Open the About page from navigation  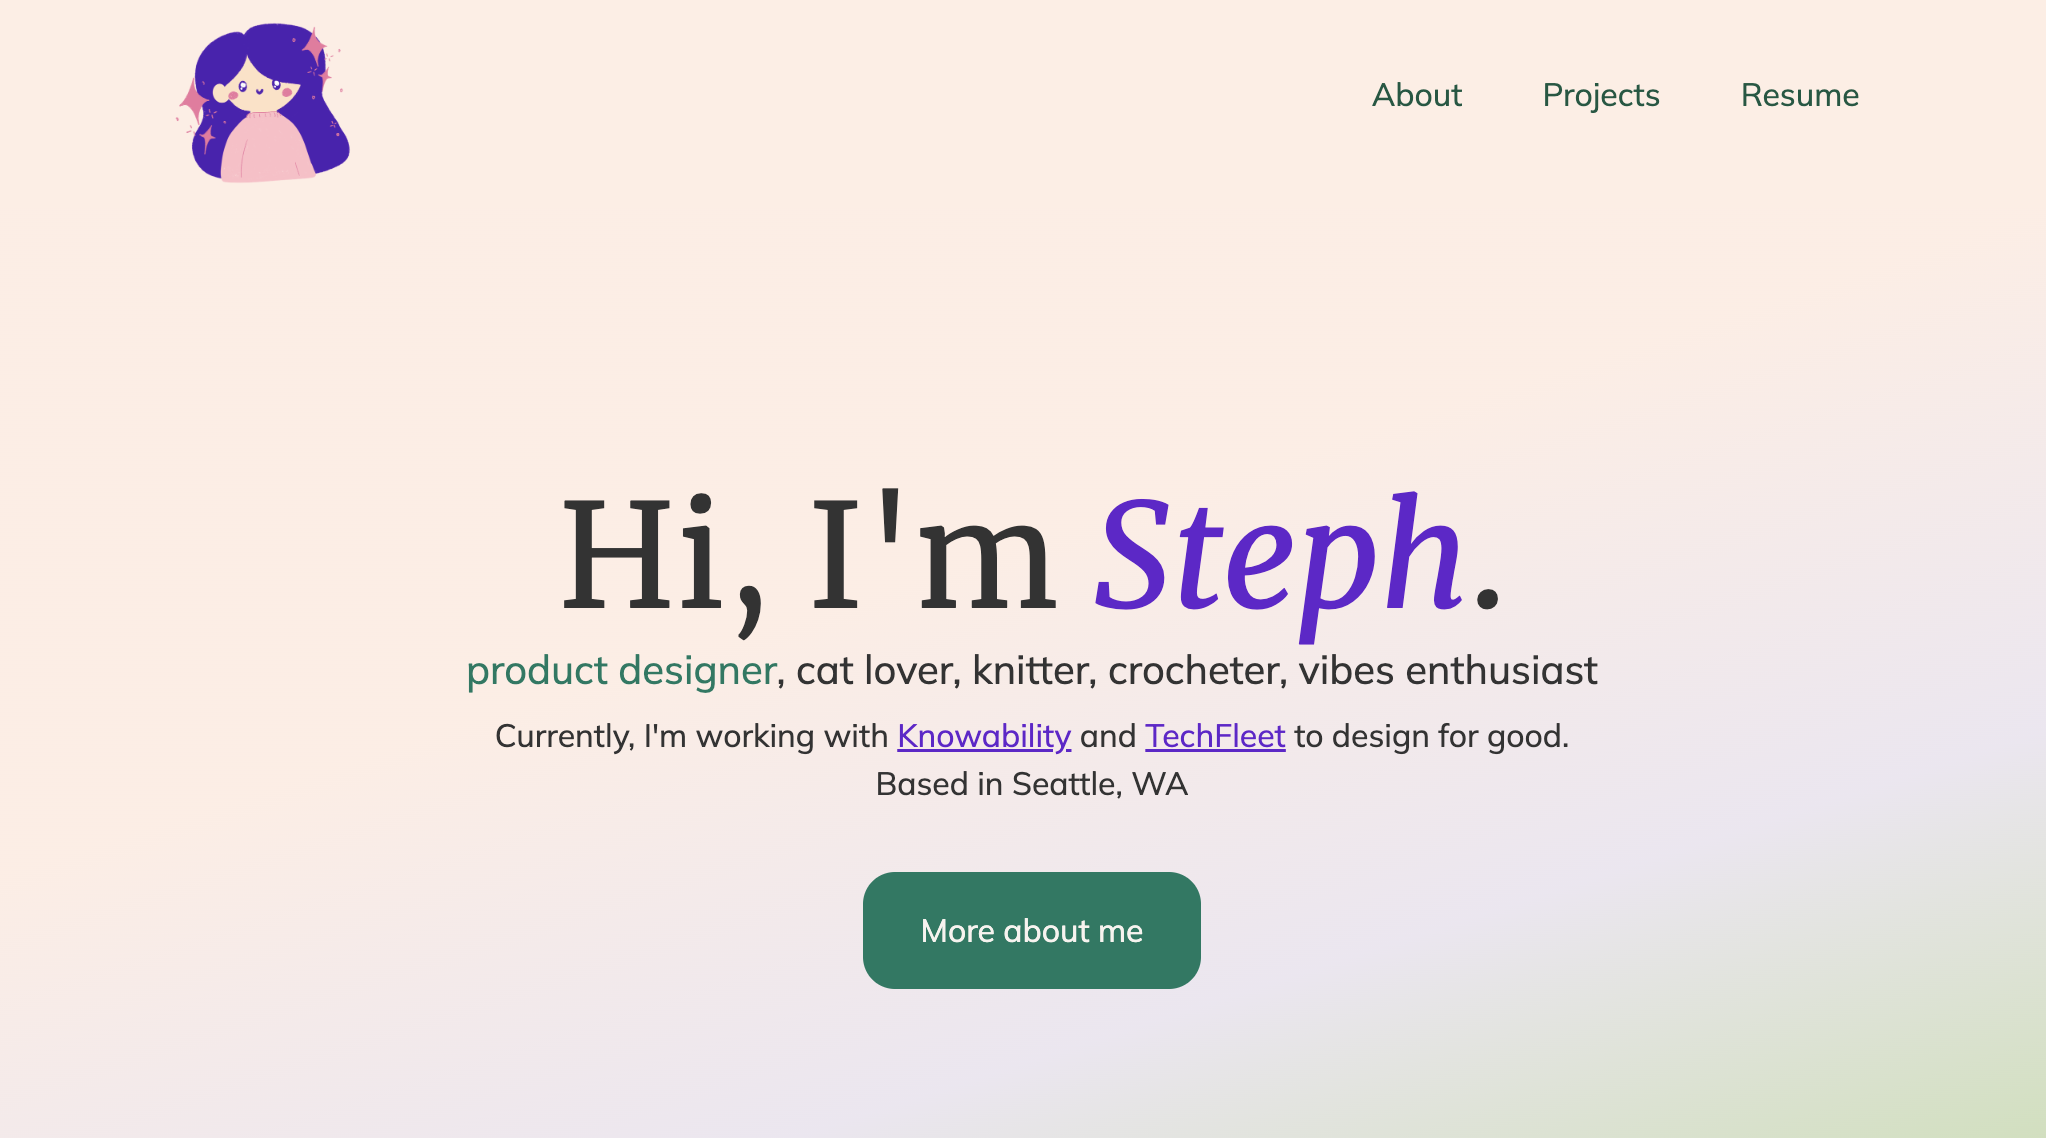click(x=1416, y=95)
